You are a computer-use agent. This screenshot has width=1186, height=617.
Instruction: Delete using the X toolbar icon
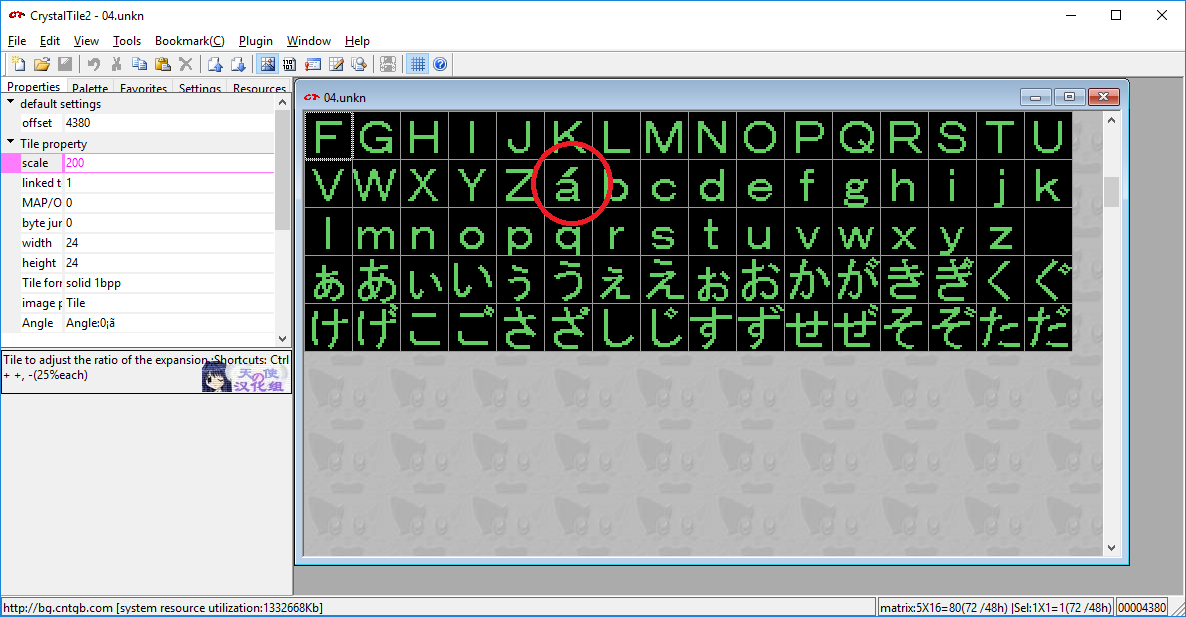(x=185, y=64)
